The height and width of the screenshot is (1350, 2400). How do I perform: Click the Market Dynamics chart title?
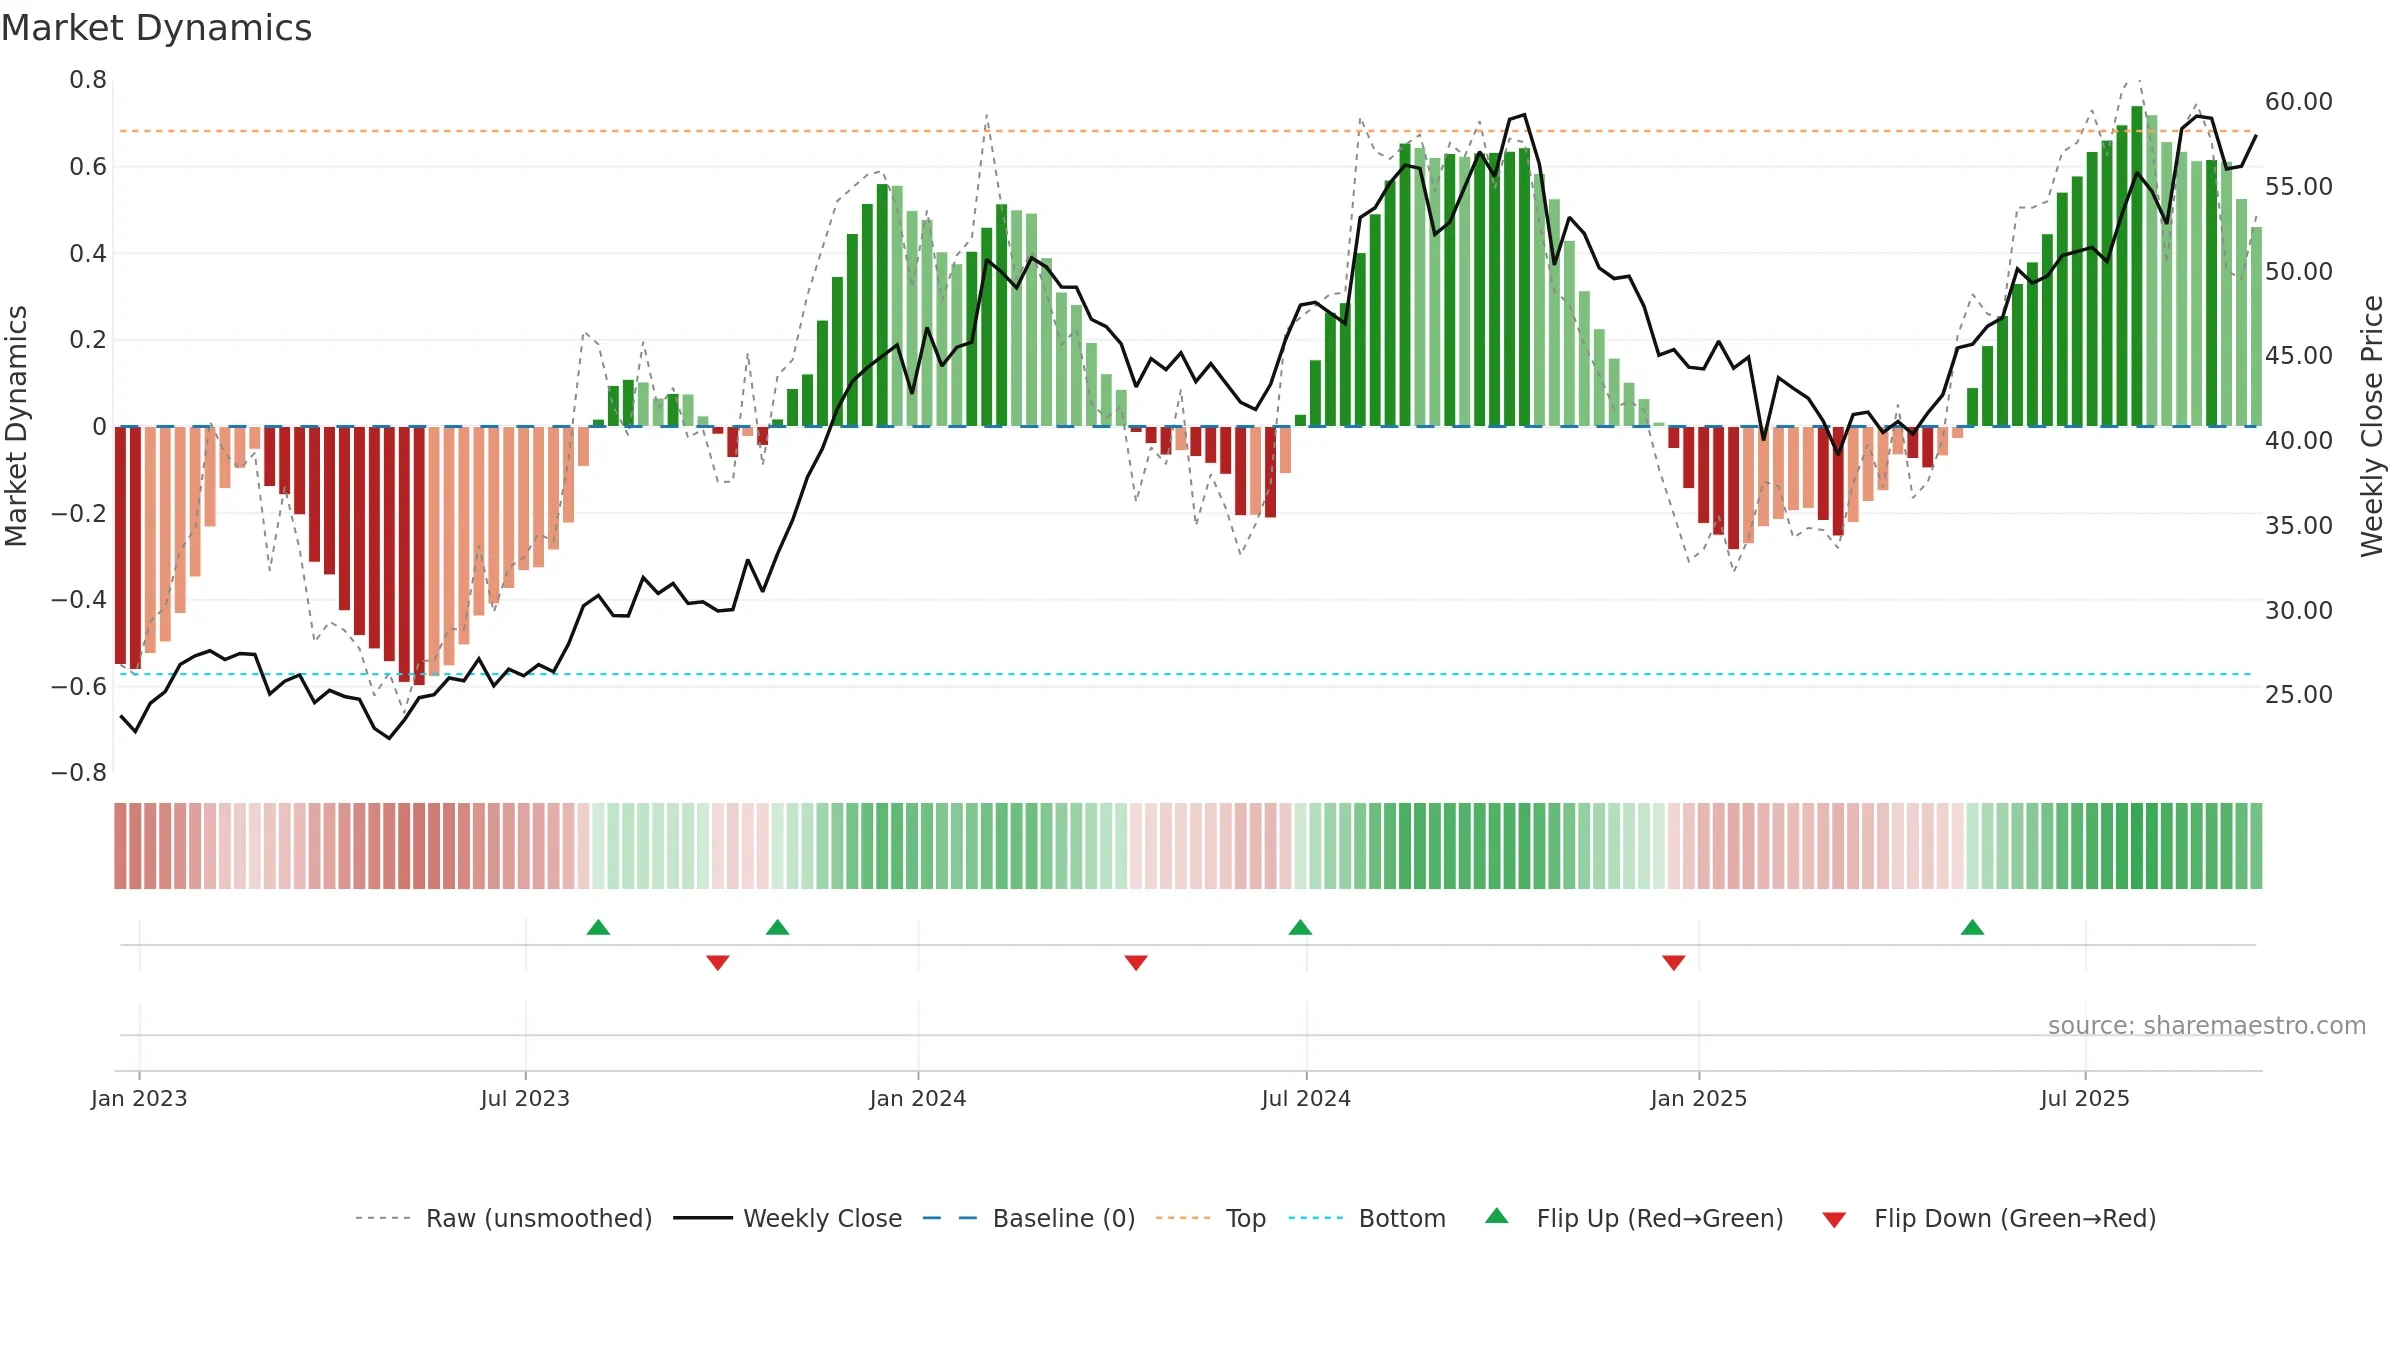point(156,28)
